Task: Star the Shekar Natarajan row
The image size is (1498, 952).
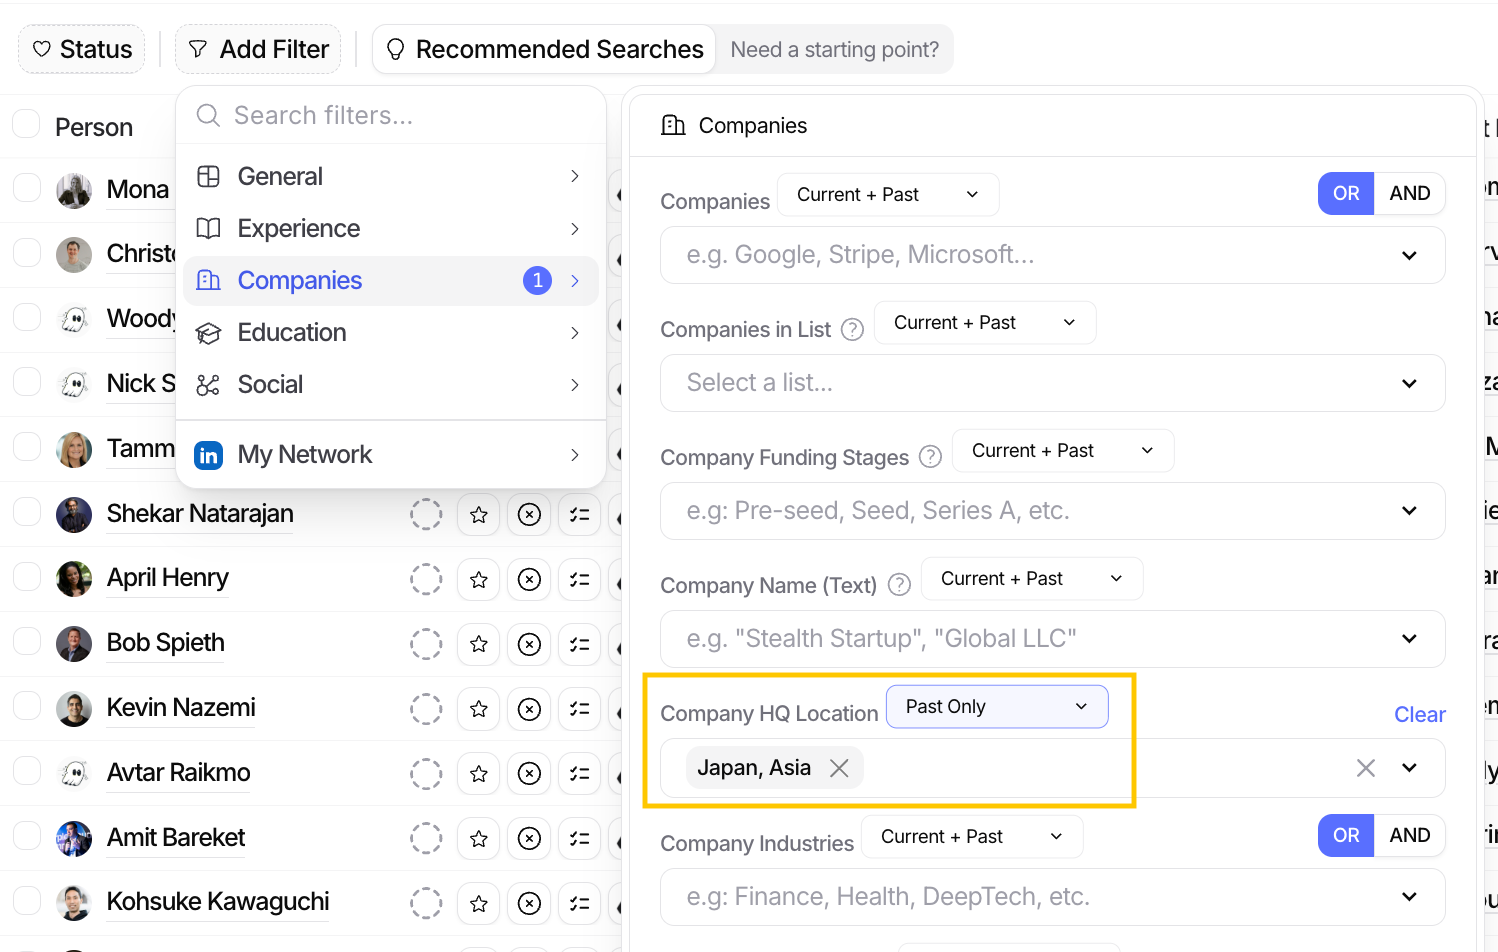Action: pyautogui.click(x=479, y=515)
